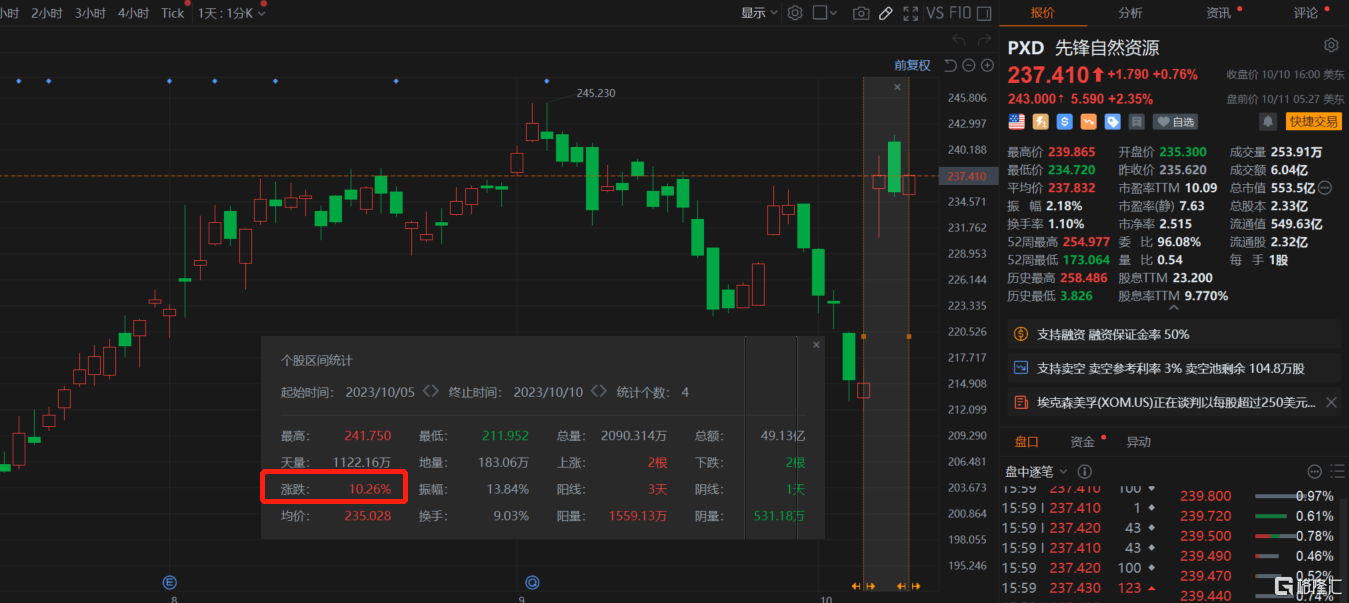Open the 1天:1分K period dropdown
This screenshot has height=603, width=1349.
(x=227, y=13)
